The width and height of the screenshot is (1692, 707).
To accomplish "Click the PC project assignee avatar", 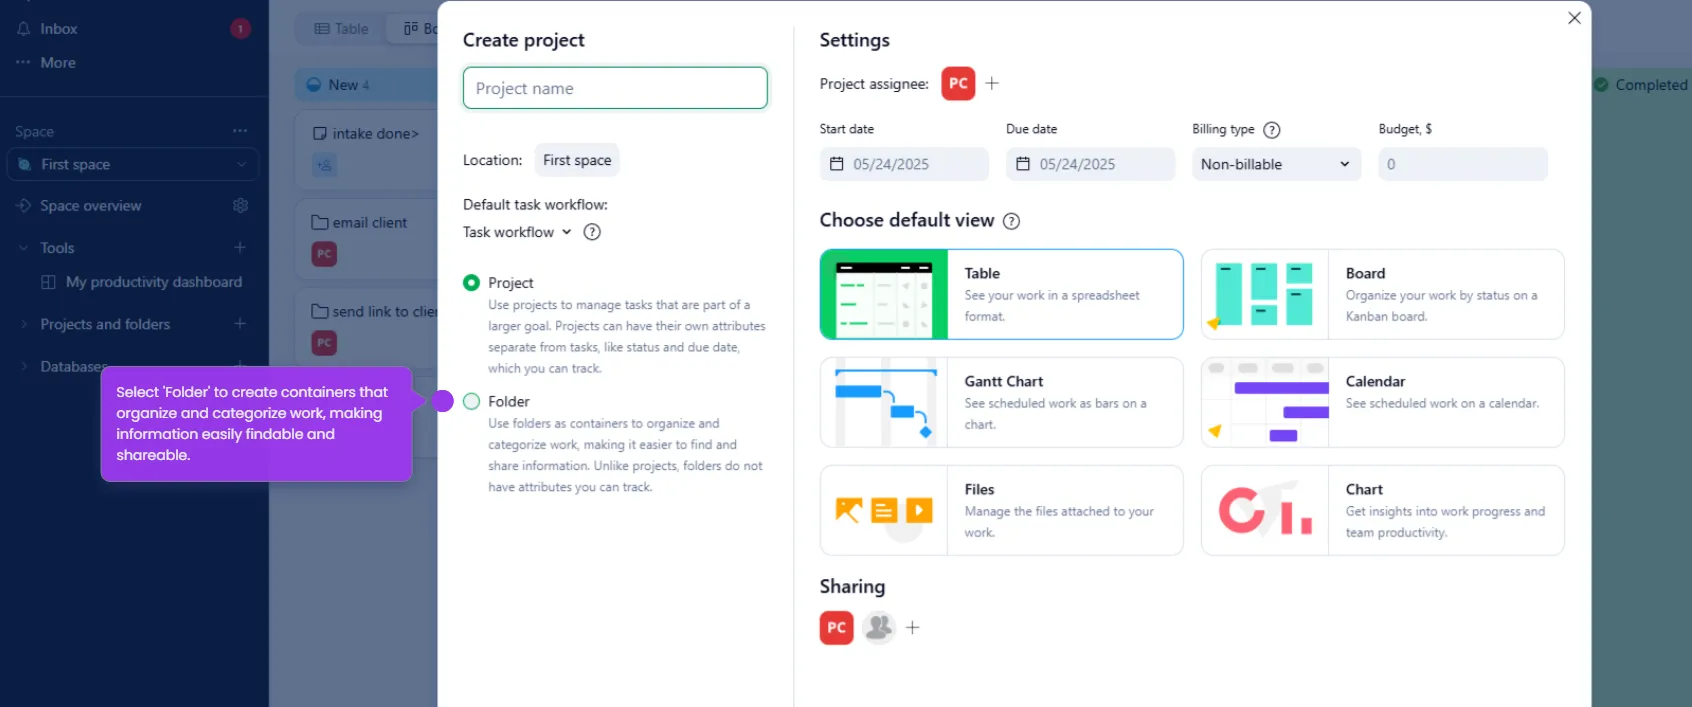I will pyautogui.click(x=958, y=83).
